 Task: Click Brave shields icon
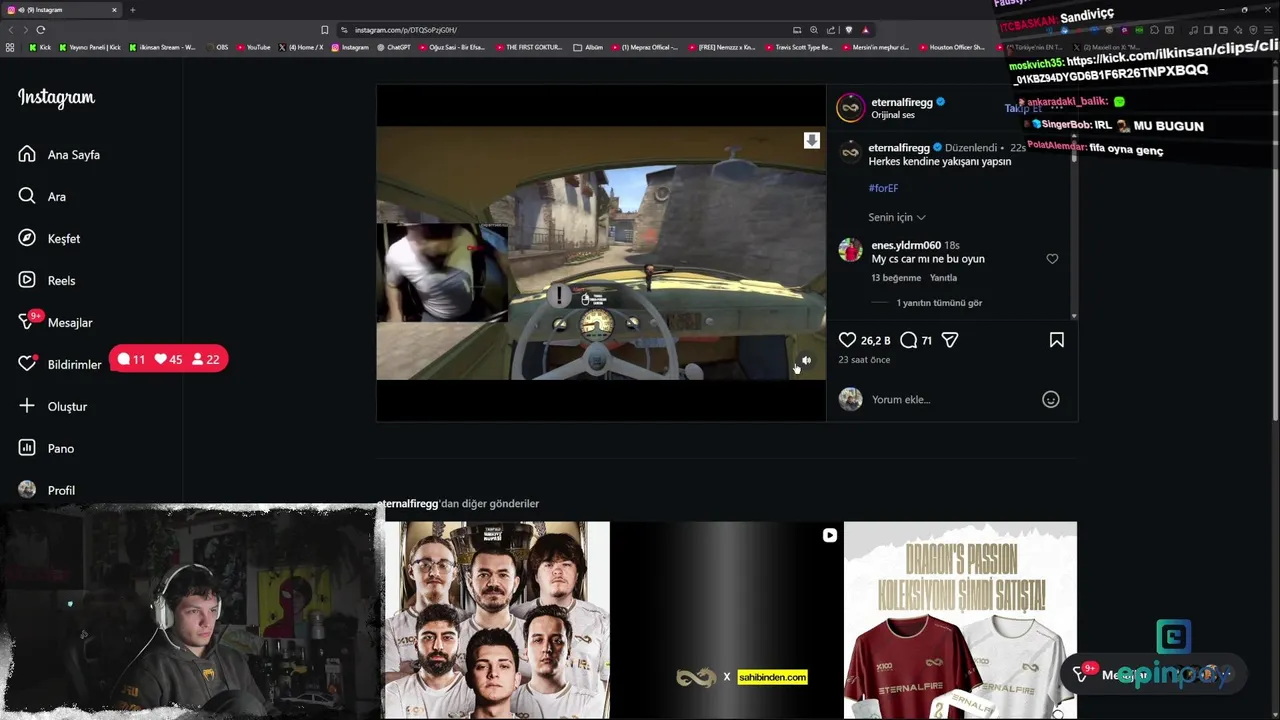point(849,30)
